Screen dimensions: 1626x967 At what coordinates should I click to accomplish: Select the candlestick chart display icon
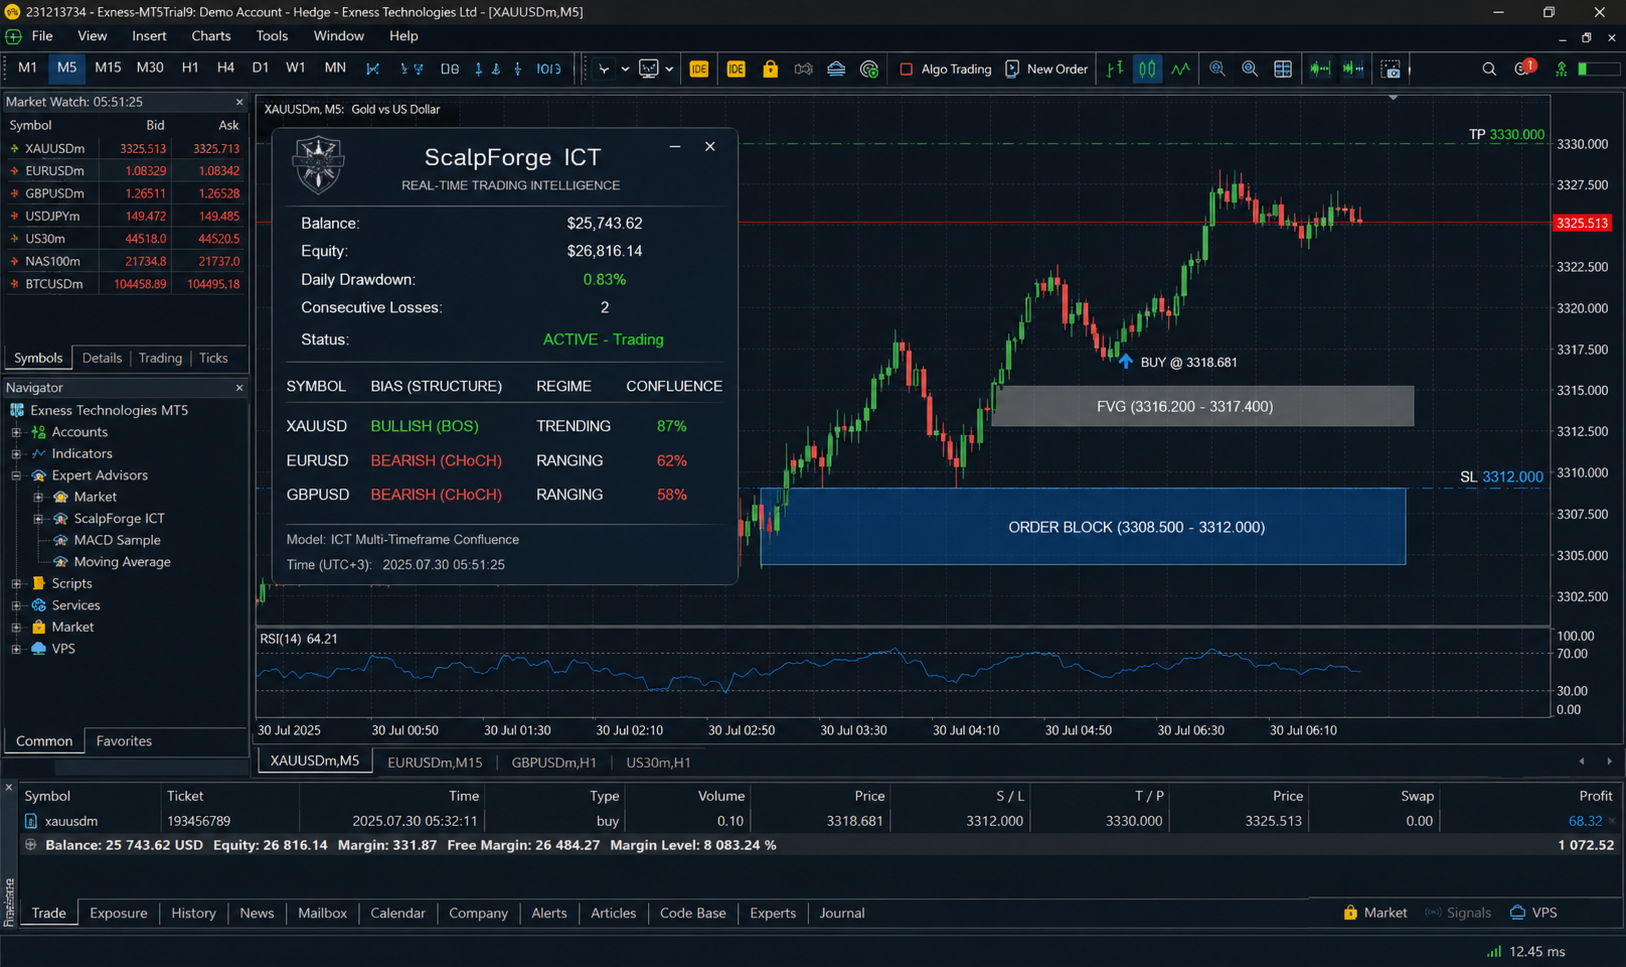pos(1148,69)
